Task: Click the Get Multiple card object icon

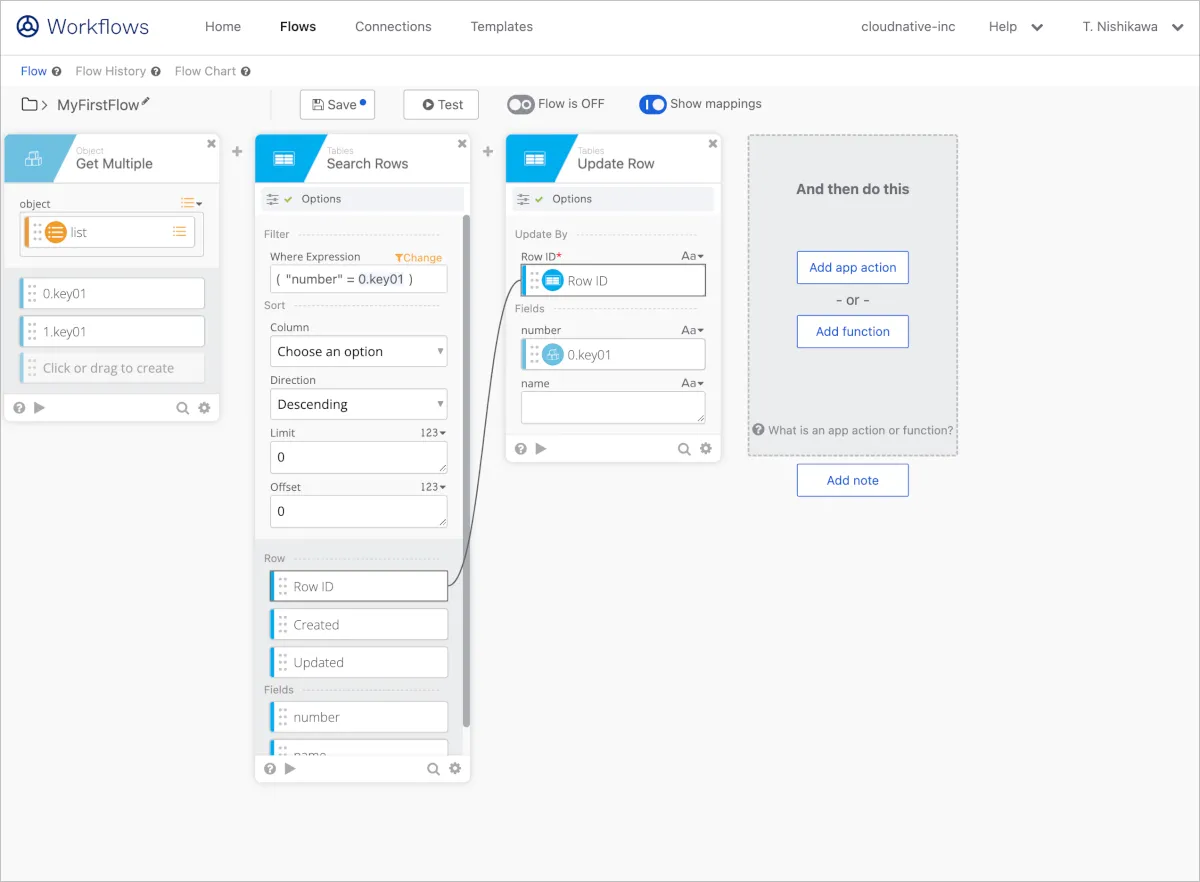Action: (x=33, y=158)
